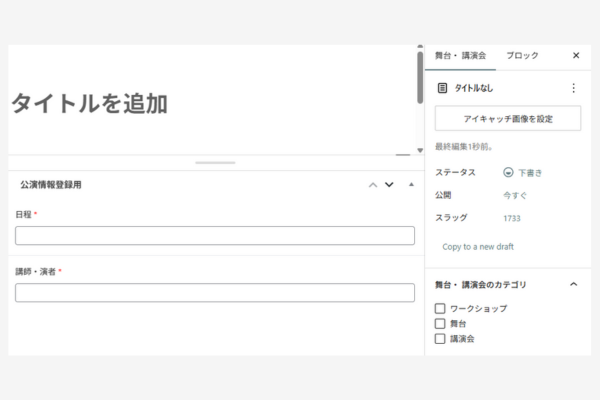Open publish date setting 今すぐ
The image size is (600, 400).
[514, 195]
